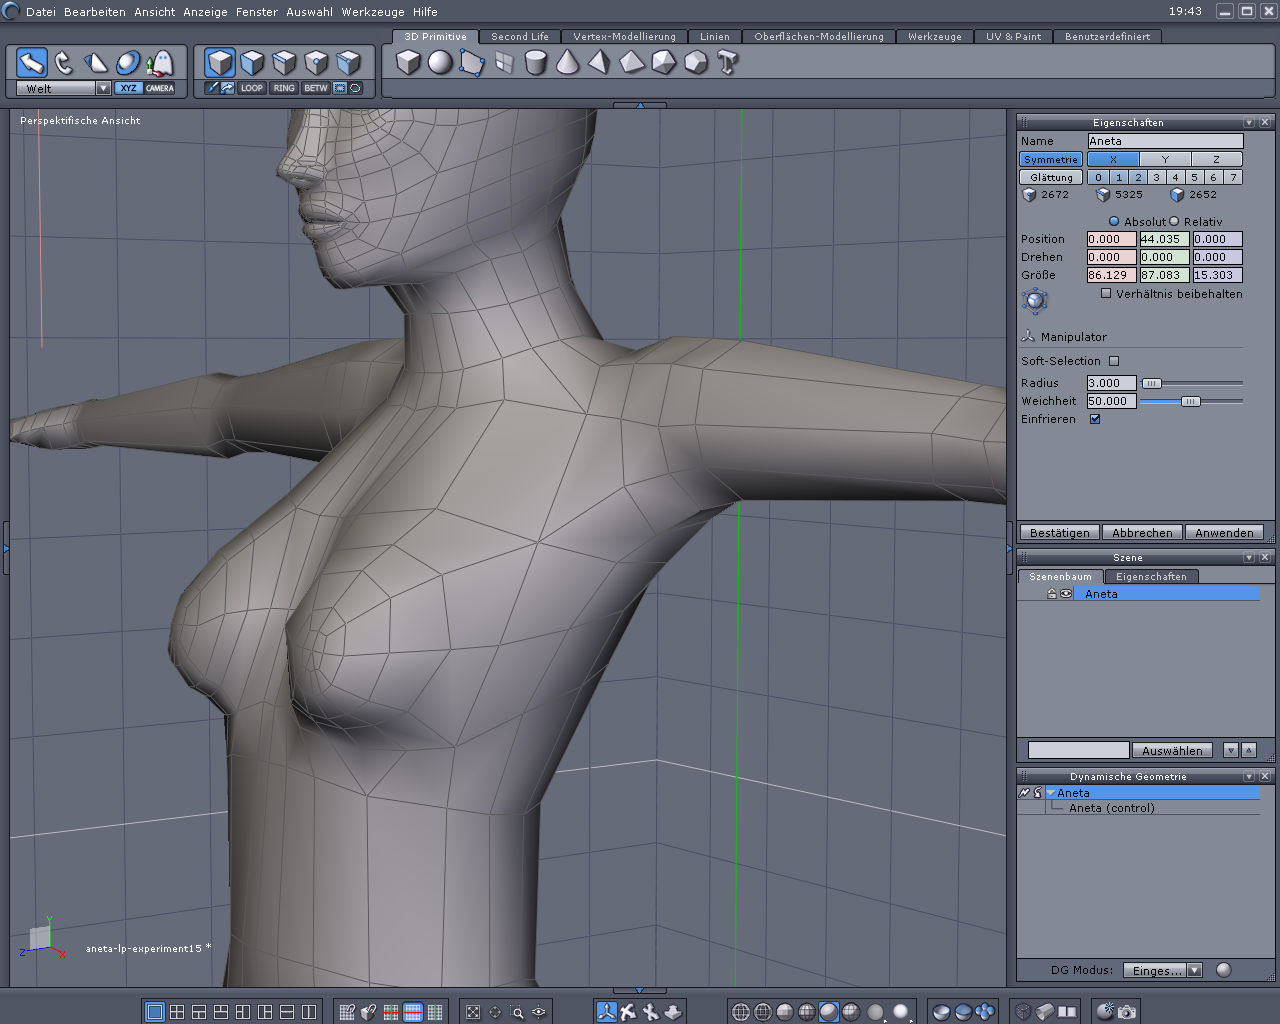Uncheck the Einfrieren checkbox
The width and height of the screenshot is (1280, 1024).
point(1095,419)
